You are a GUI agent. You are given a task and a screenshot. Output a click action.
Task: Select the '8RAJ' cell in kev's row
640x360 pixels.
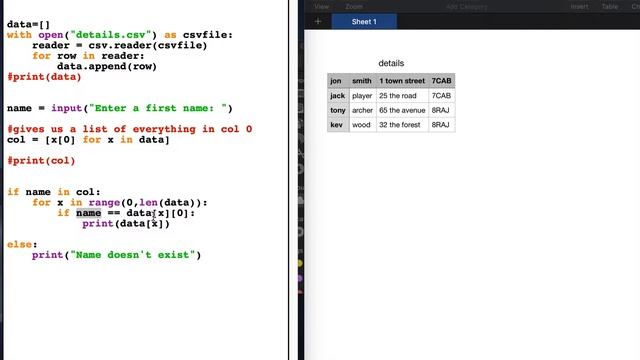442,125
